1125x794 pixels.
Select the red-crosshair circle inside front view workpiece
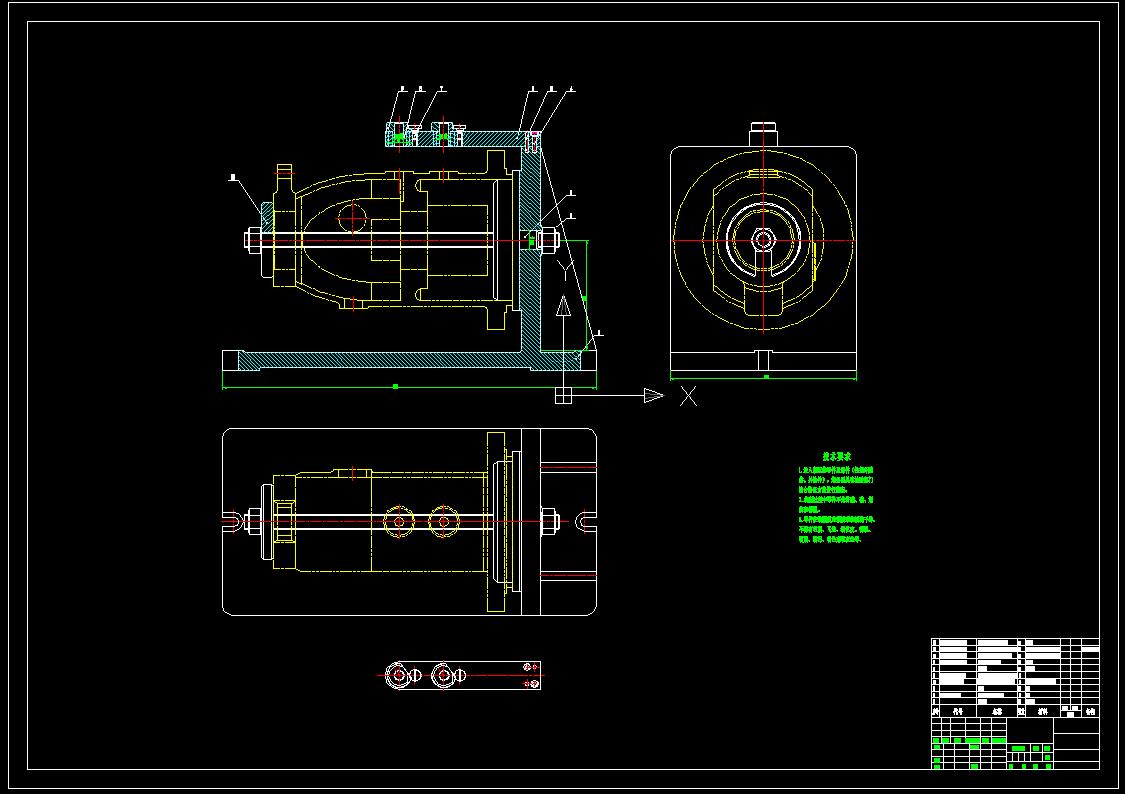(353, 217)
